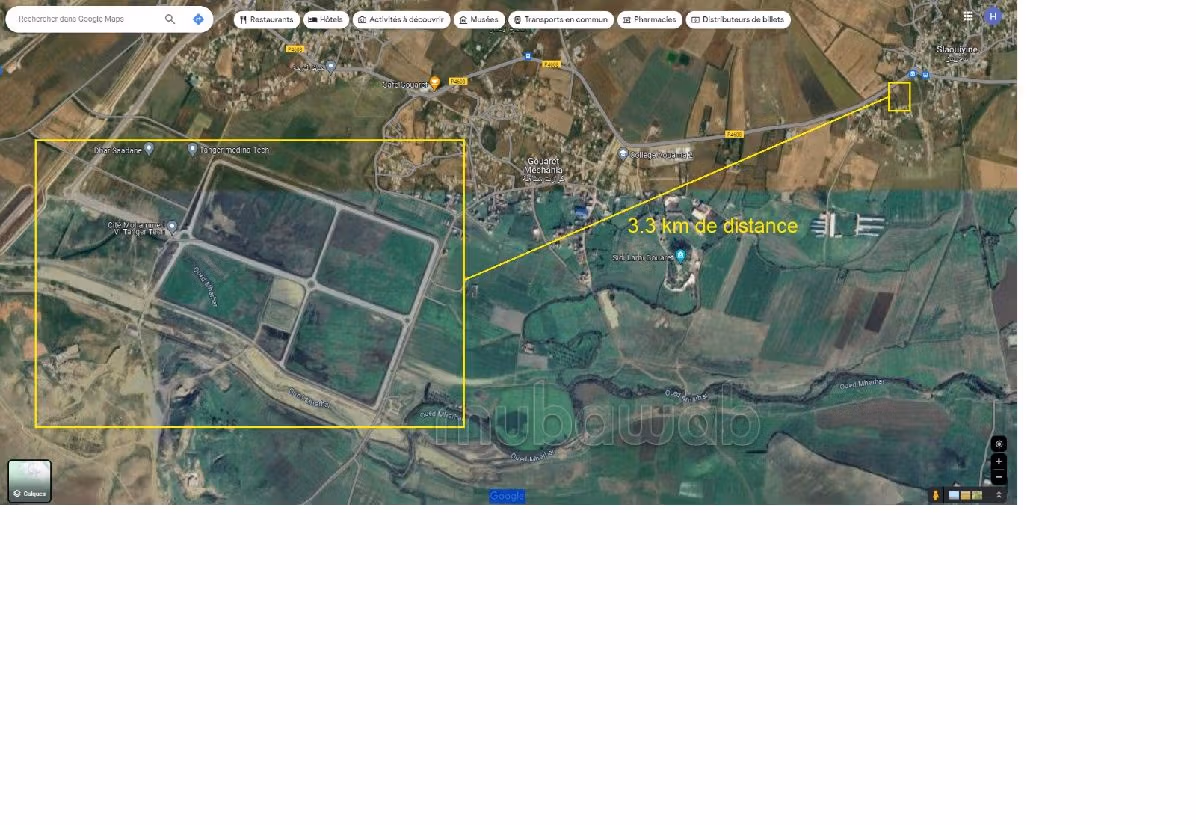Select the Musées category chip
Viewport: 1196px width, 825px height.
coord(478,19)
